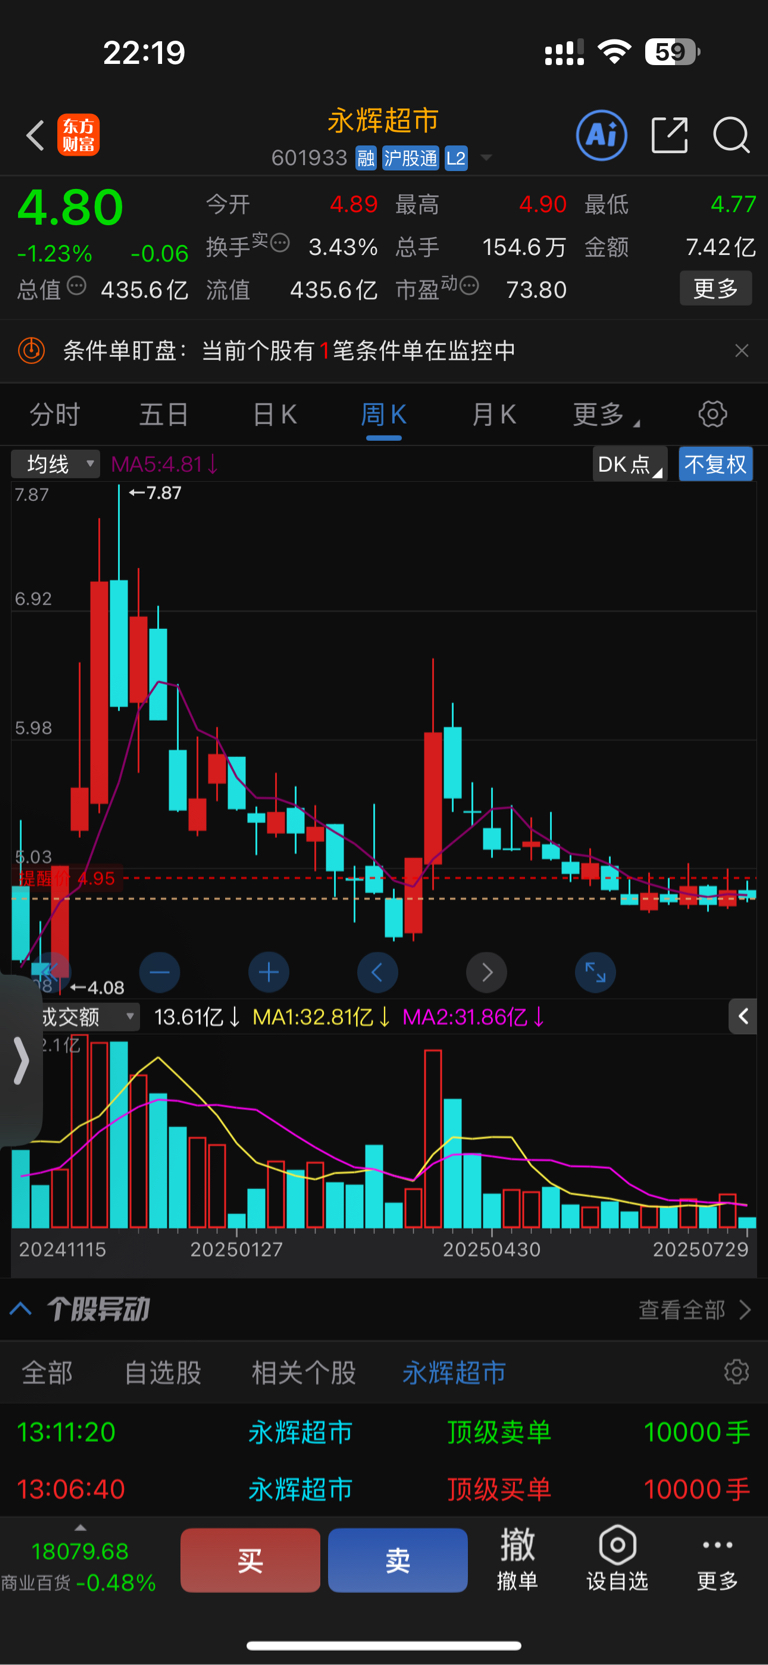Tap the blue 卖 sell button
The height and width of the screenshot is (1665, 768).
point(398,1560)
